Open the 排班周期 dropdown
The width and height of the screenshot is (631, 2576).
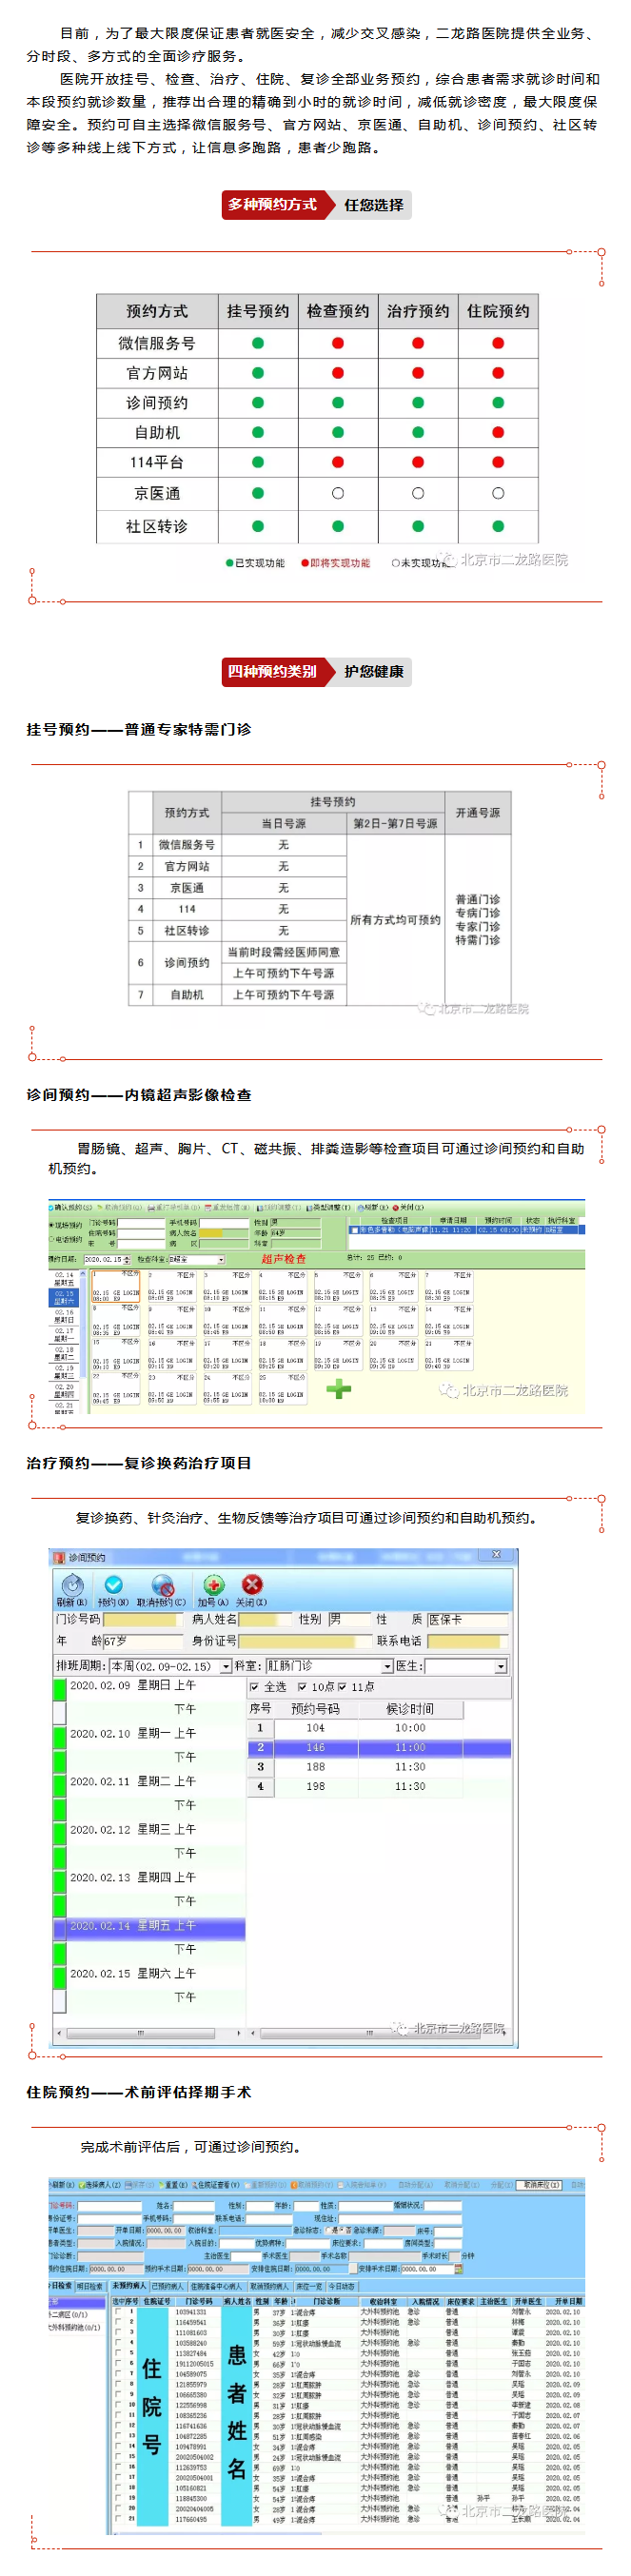(x=226, y=1667)
